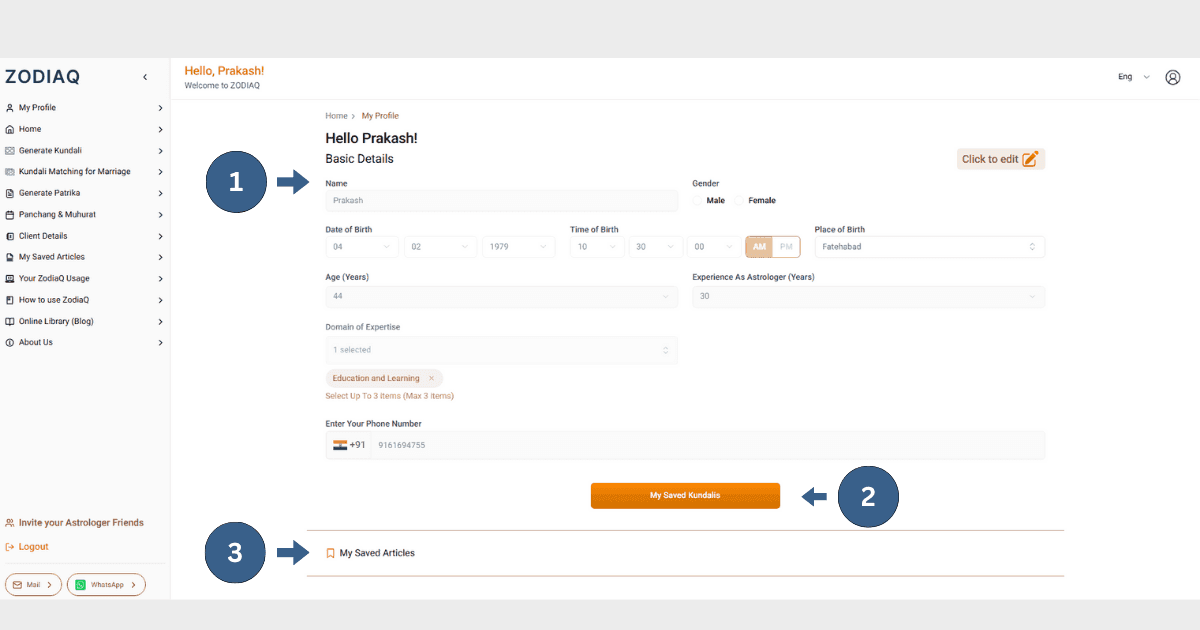Open the language Eng dropdown

1134,77
